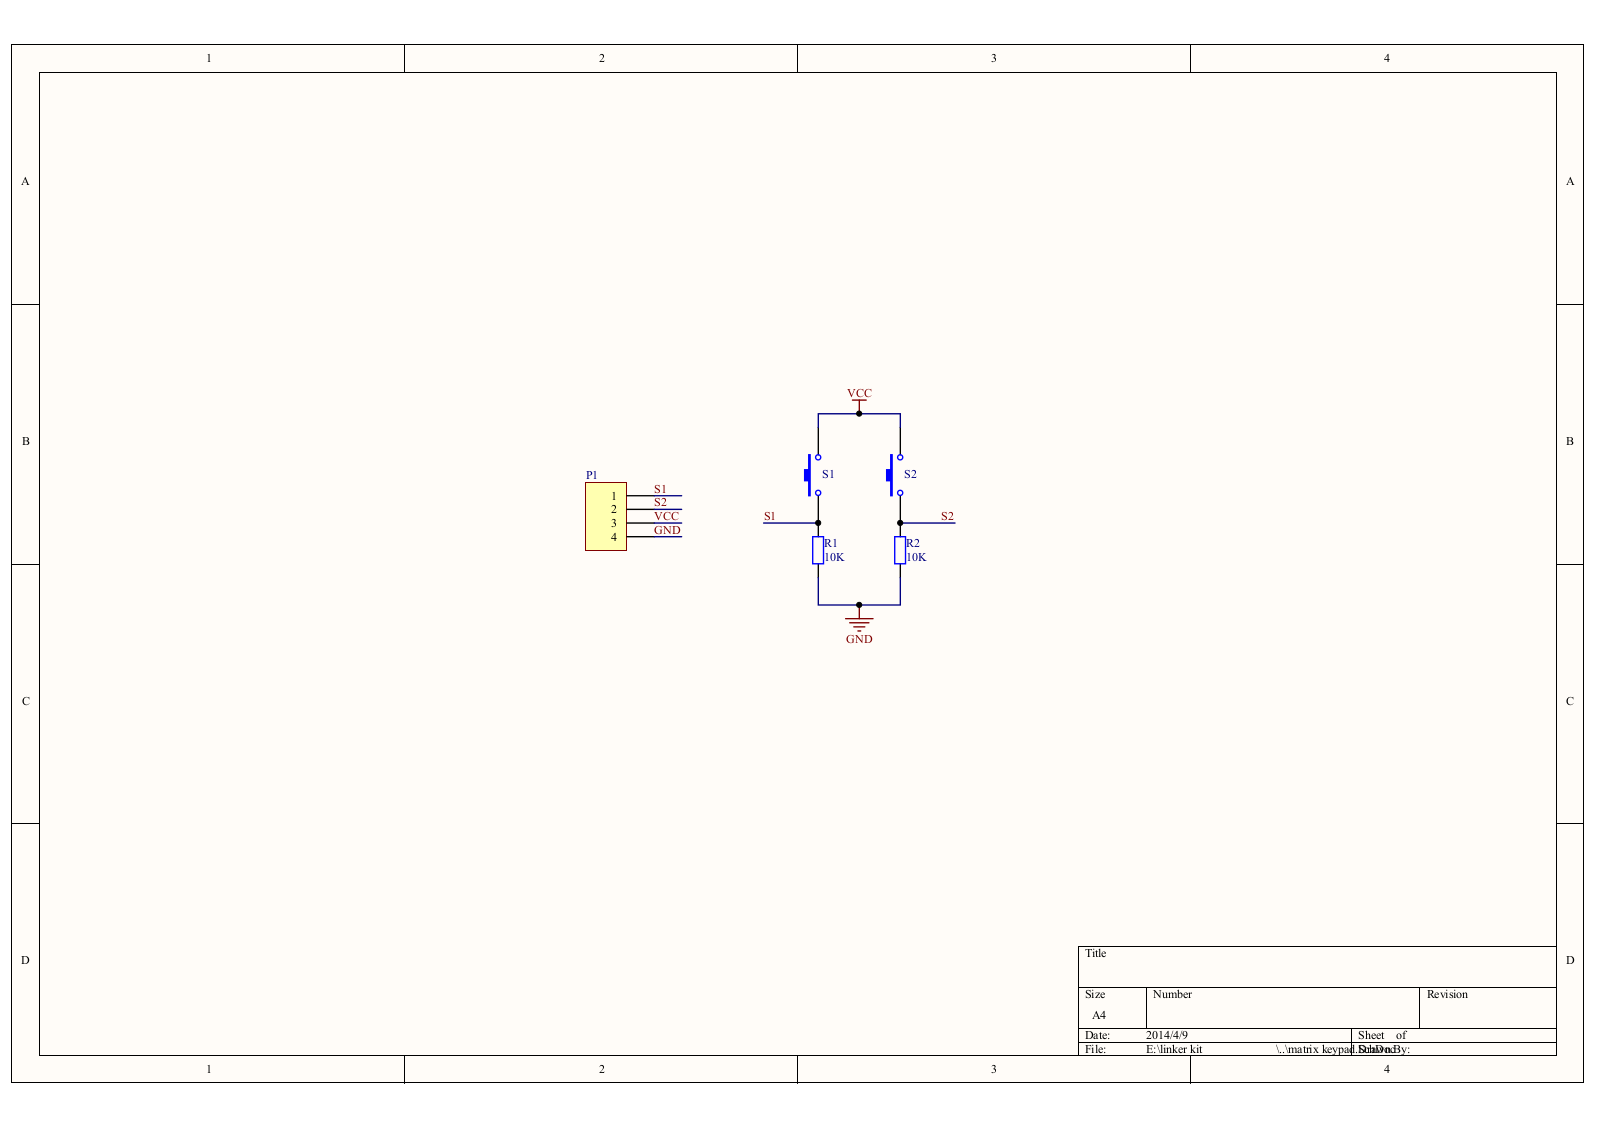Click the S2 designator beside right switch
1600x1131 pixels.
pyautogui.click(x=910, y=474)
